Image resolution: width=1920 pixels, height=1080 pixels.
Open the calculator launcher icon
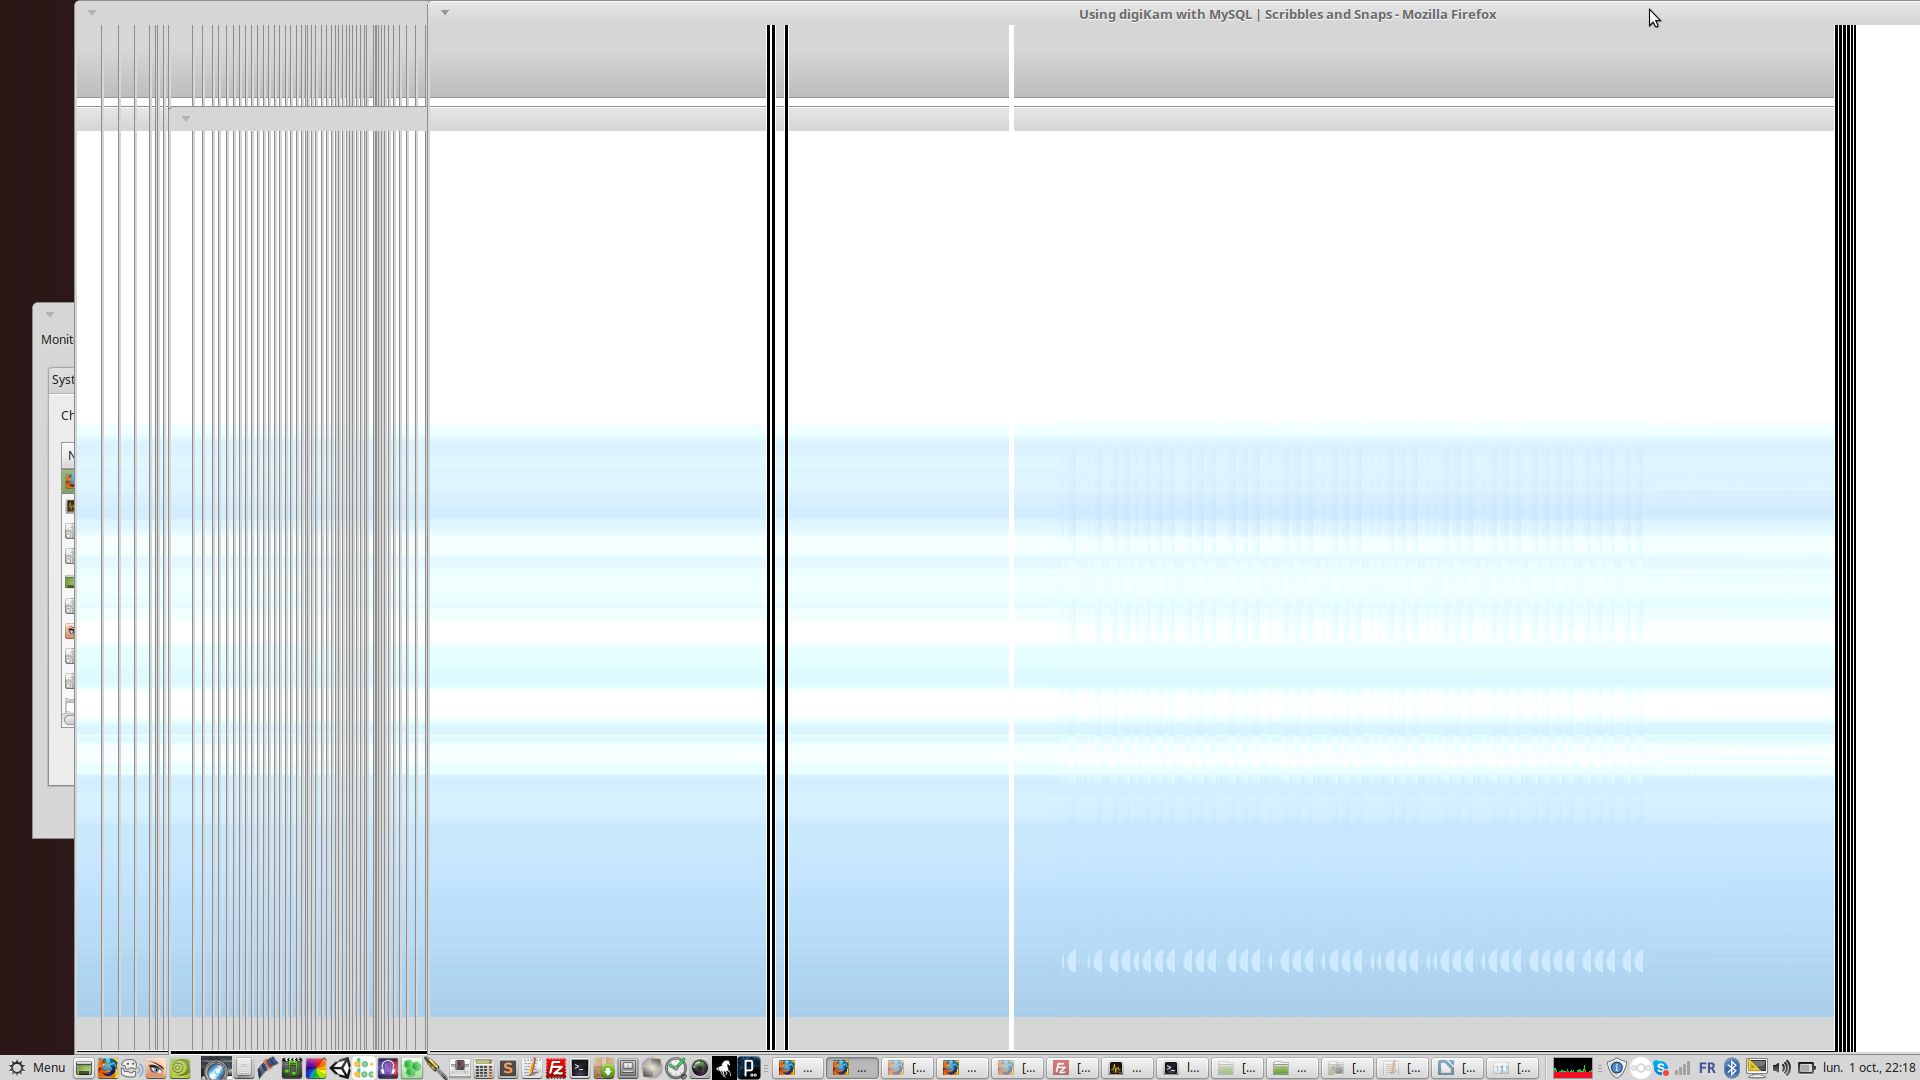coord(483,1068)
